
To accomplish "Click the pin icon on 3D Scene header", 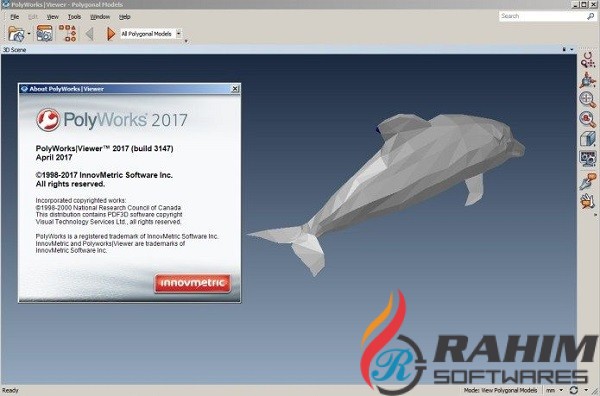I will [564, 50].
